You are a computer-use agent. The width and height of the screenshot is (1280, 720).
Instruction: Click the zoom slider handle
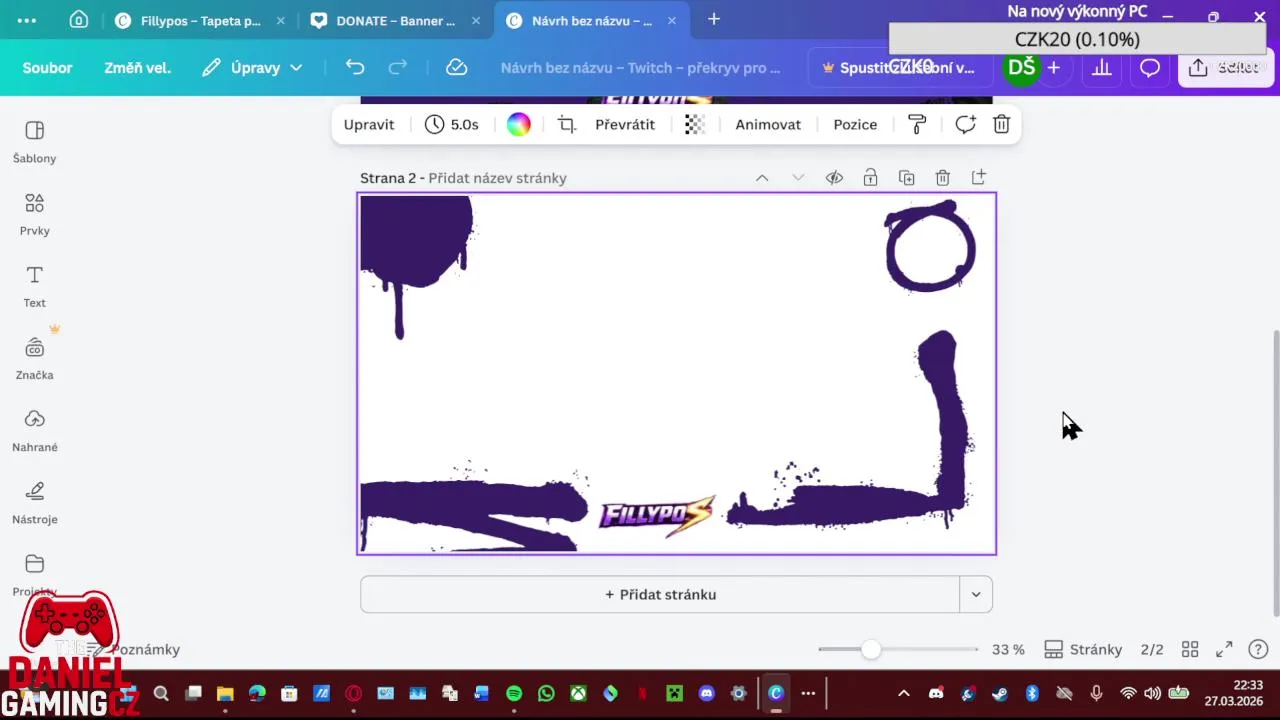[871, 649]
